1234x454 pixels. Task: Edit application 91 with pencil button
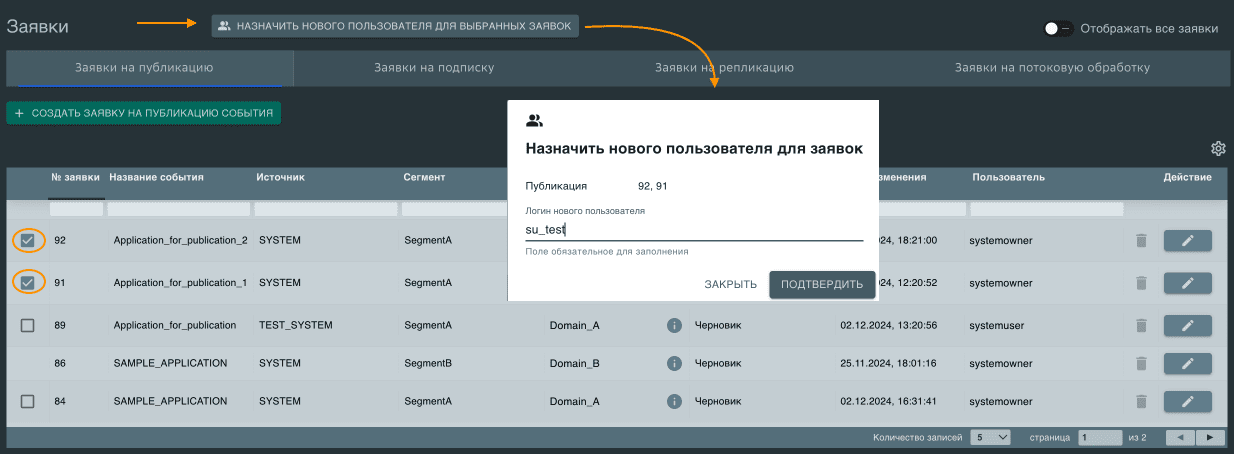1188,283
